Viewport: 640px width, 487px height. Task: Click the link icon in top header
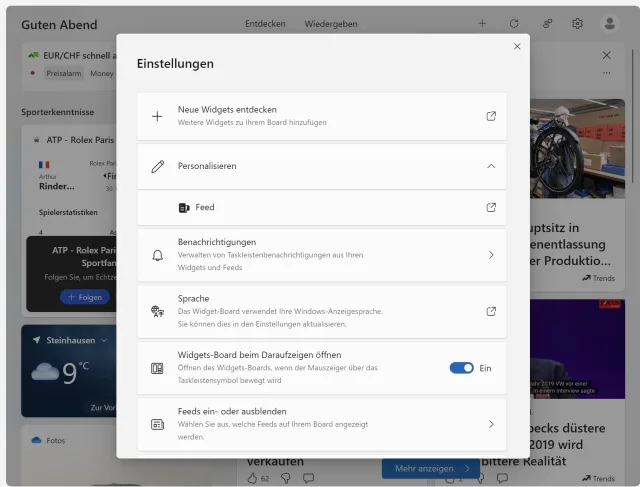(x=546, y=23)
